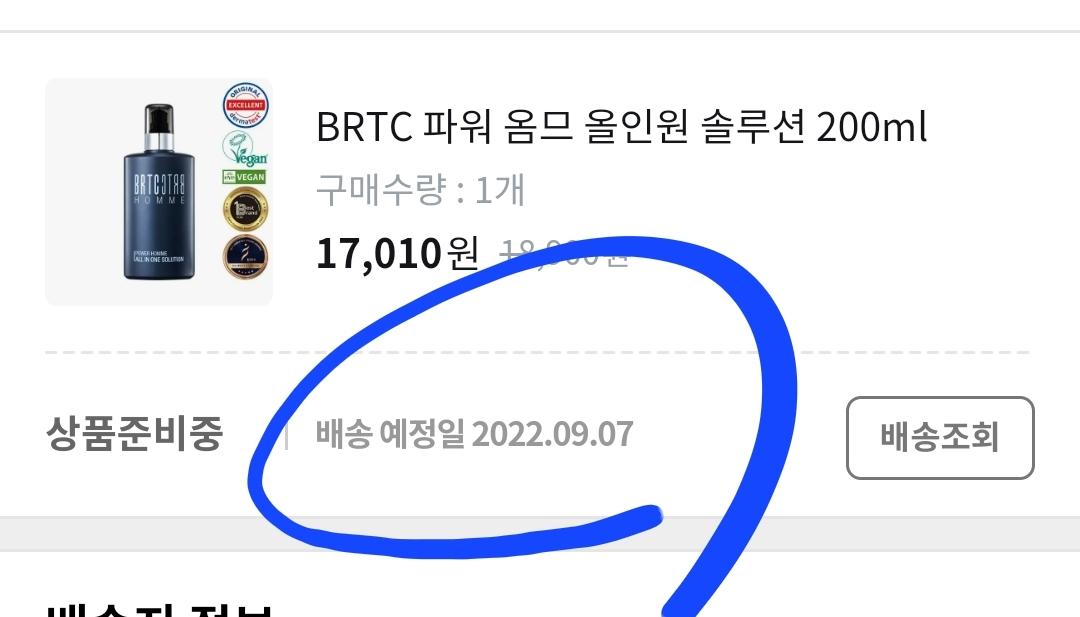Click the vertical separator before 배송 예정일

[x=287, y=436]
